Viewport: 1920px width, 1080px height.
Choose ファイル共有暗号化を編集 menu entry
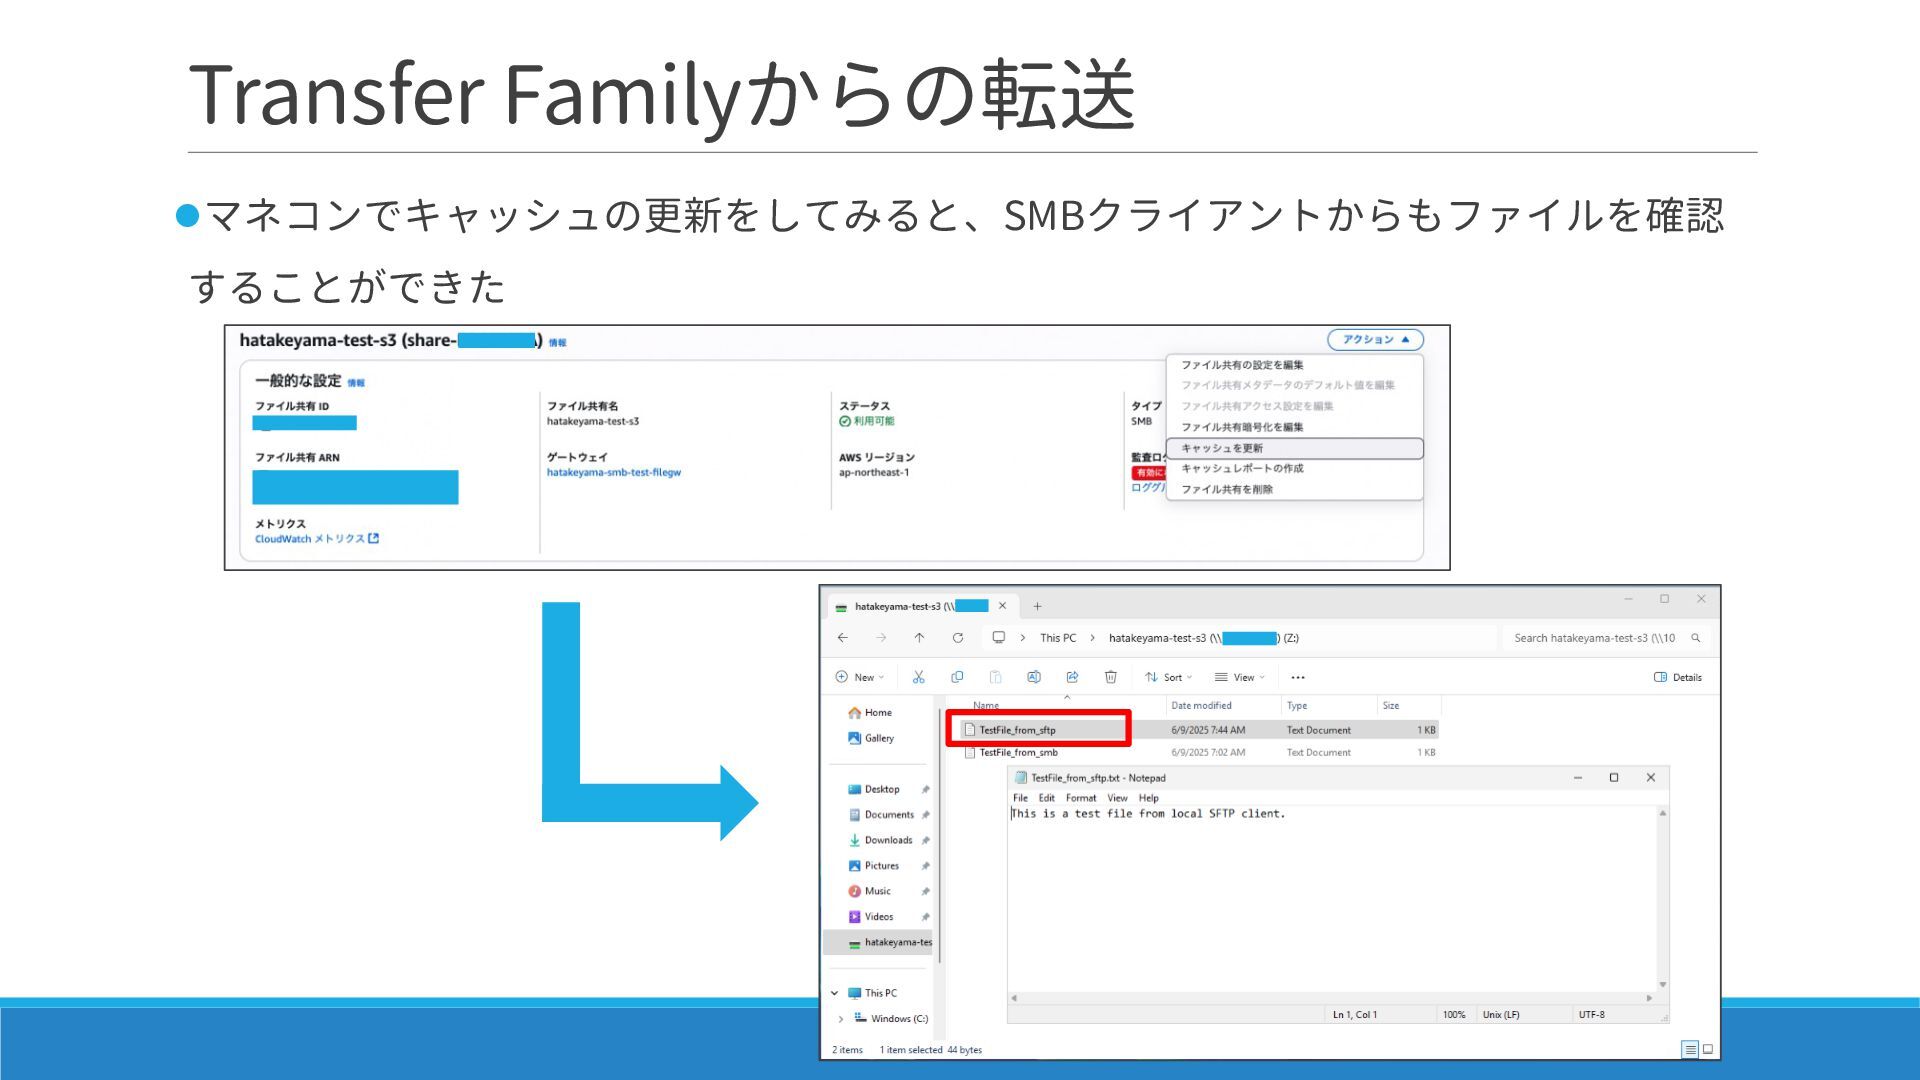tap(1242, 427)
